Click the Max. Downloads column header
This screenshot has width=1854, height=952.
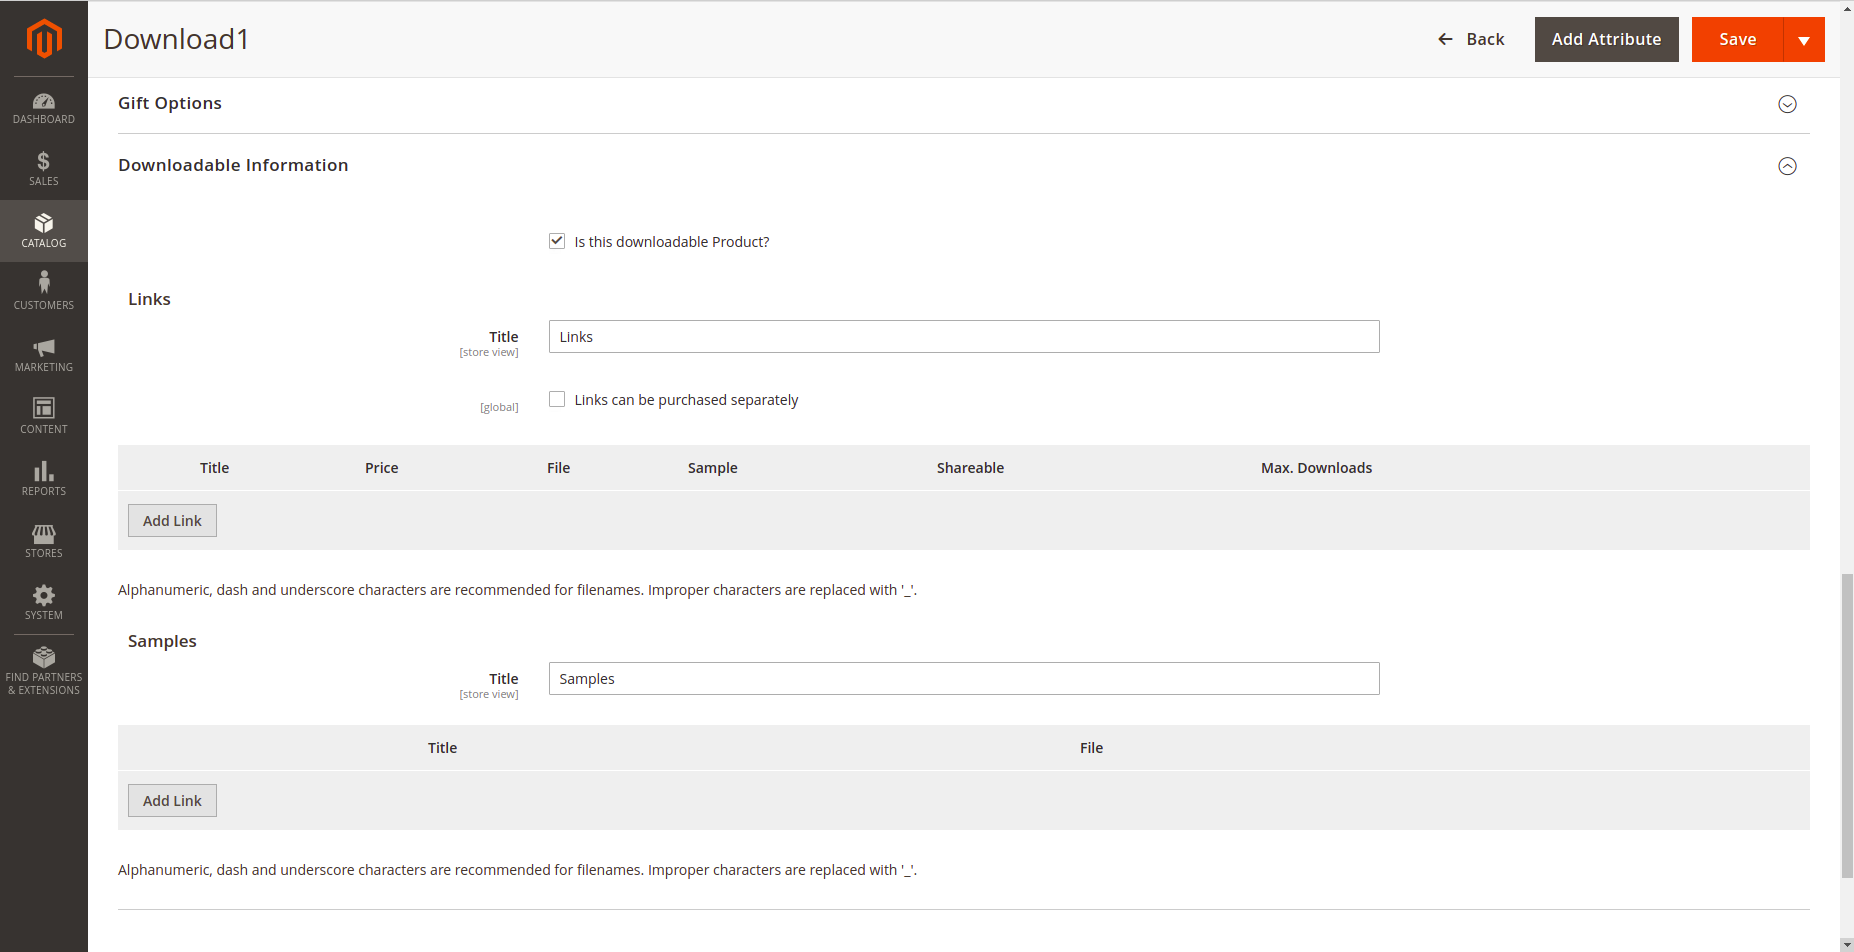(x=1316, y=468)
